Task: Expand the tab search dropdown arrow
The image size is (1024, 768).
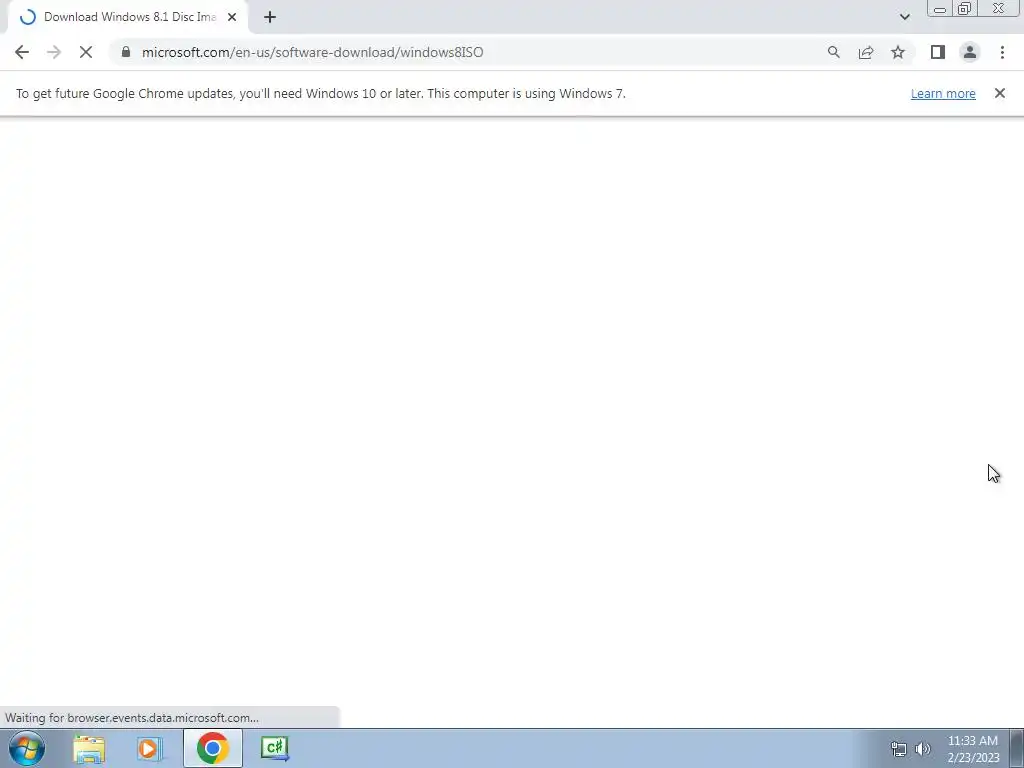Action: pos(904,17)
